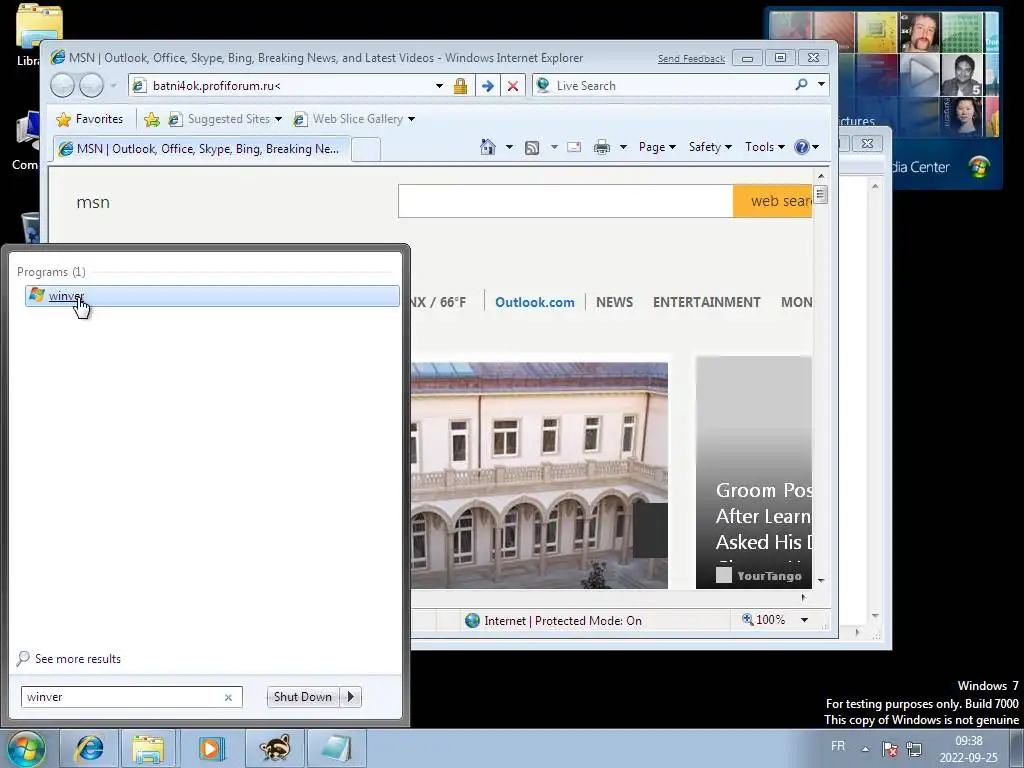Click the address bar URL field

(281, 86)
